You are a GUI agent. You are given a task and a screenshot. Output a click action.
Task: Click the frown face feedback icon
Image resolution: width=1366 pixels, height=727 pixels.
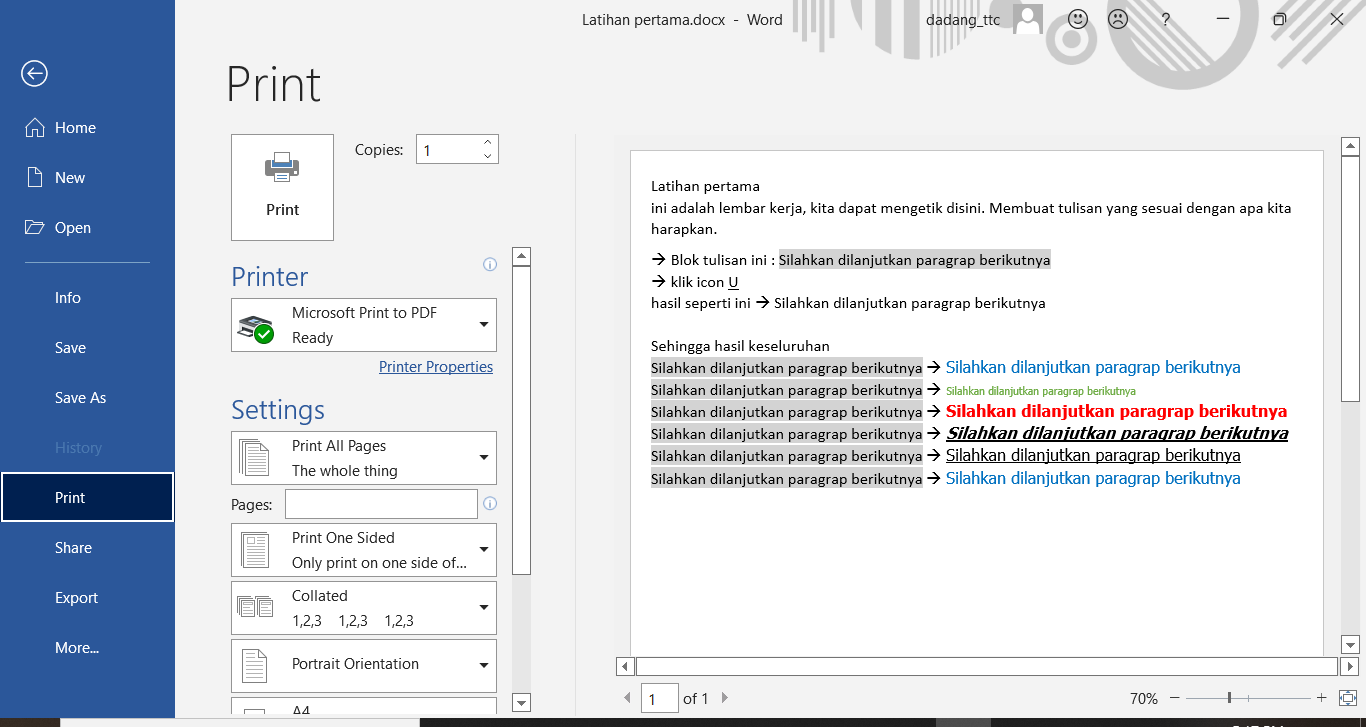1118,19
